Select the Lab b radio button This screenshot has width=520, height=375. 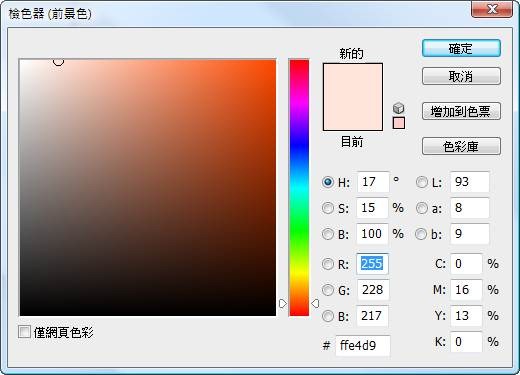421,234
